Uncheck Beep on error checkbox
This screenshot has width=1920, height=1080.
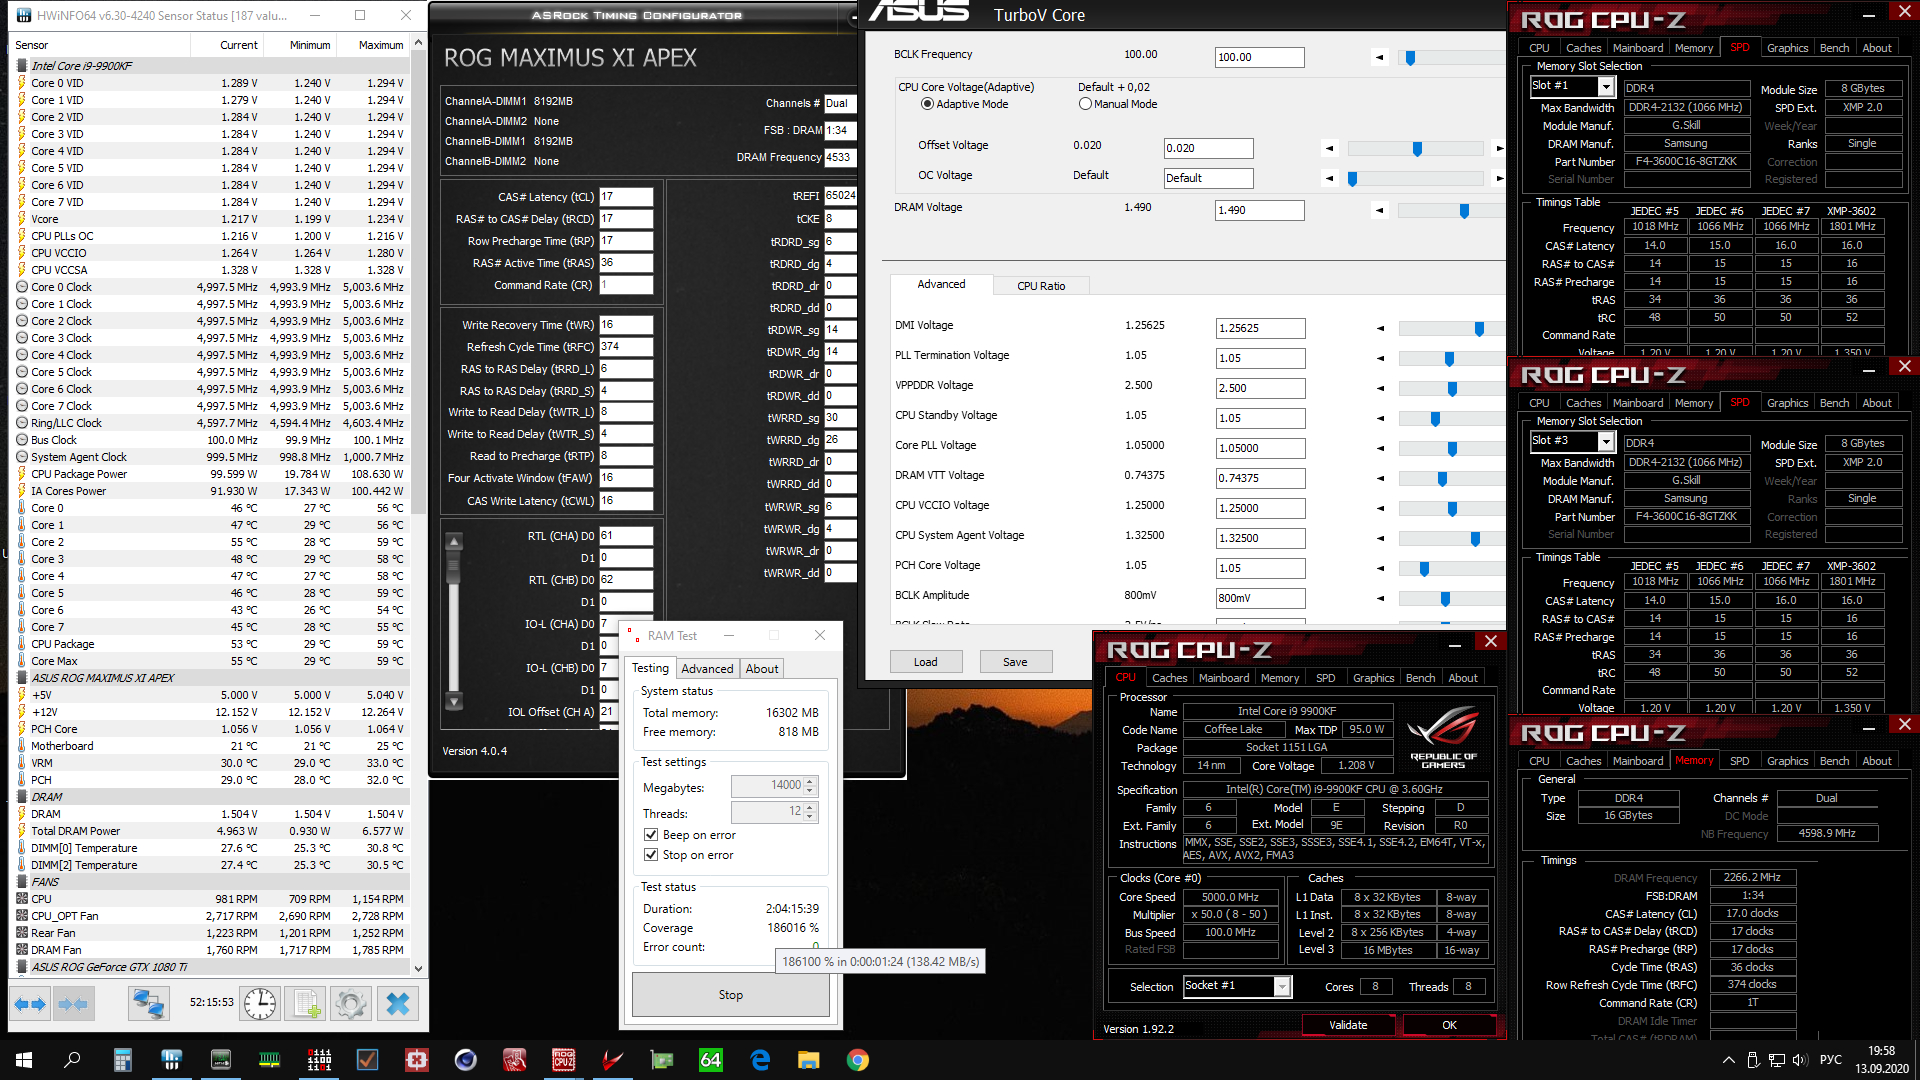(651, 835)
